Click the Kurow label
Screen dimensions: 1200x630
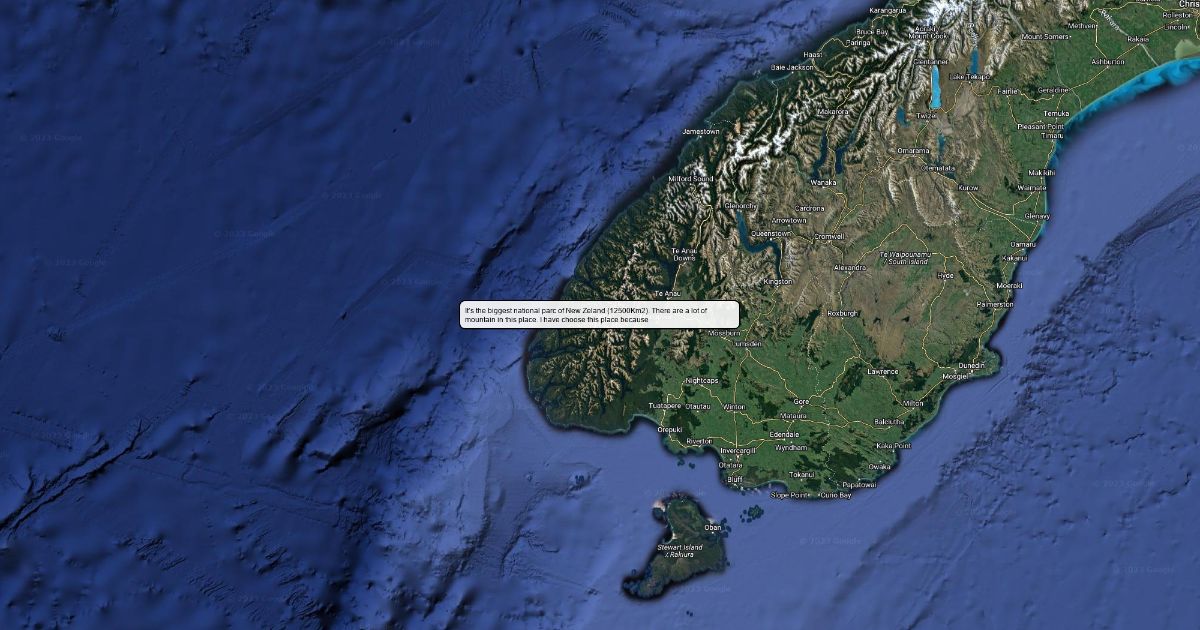coord(968,188)
